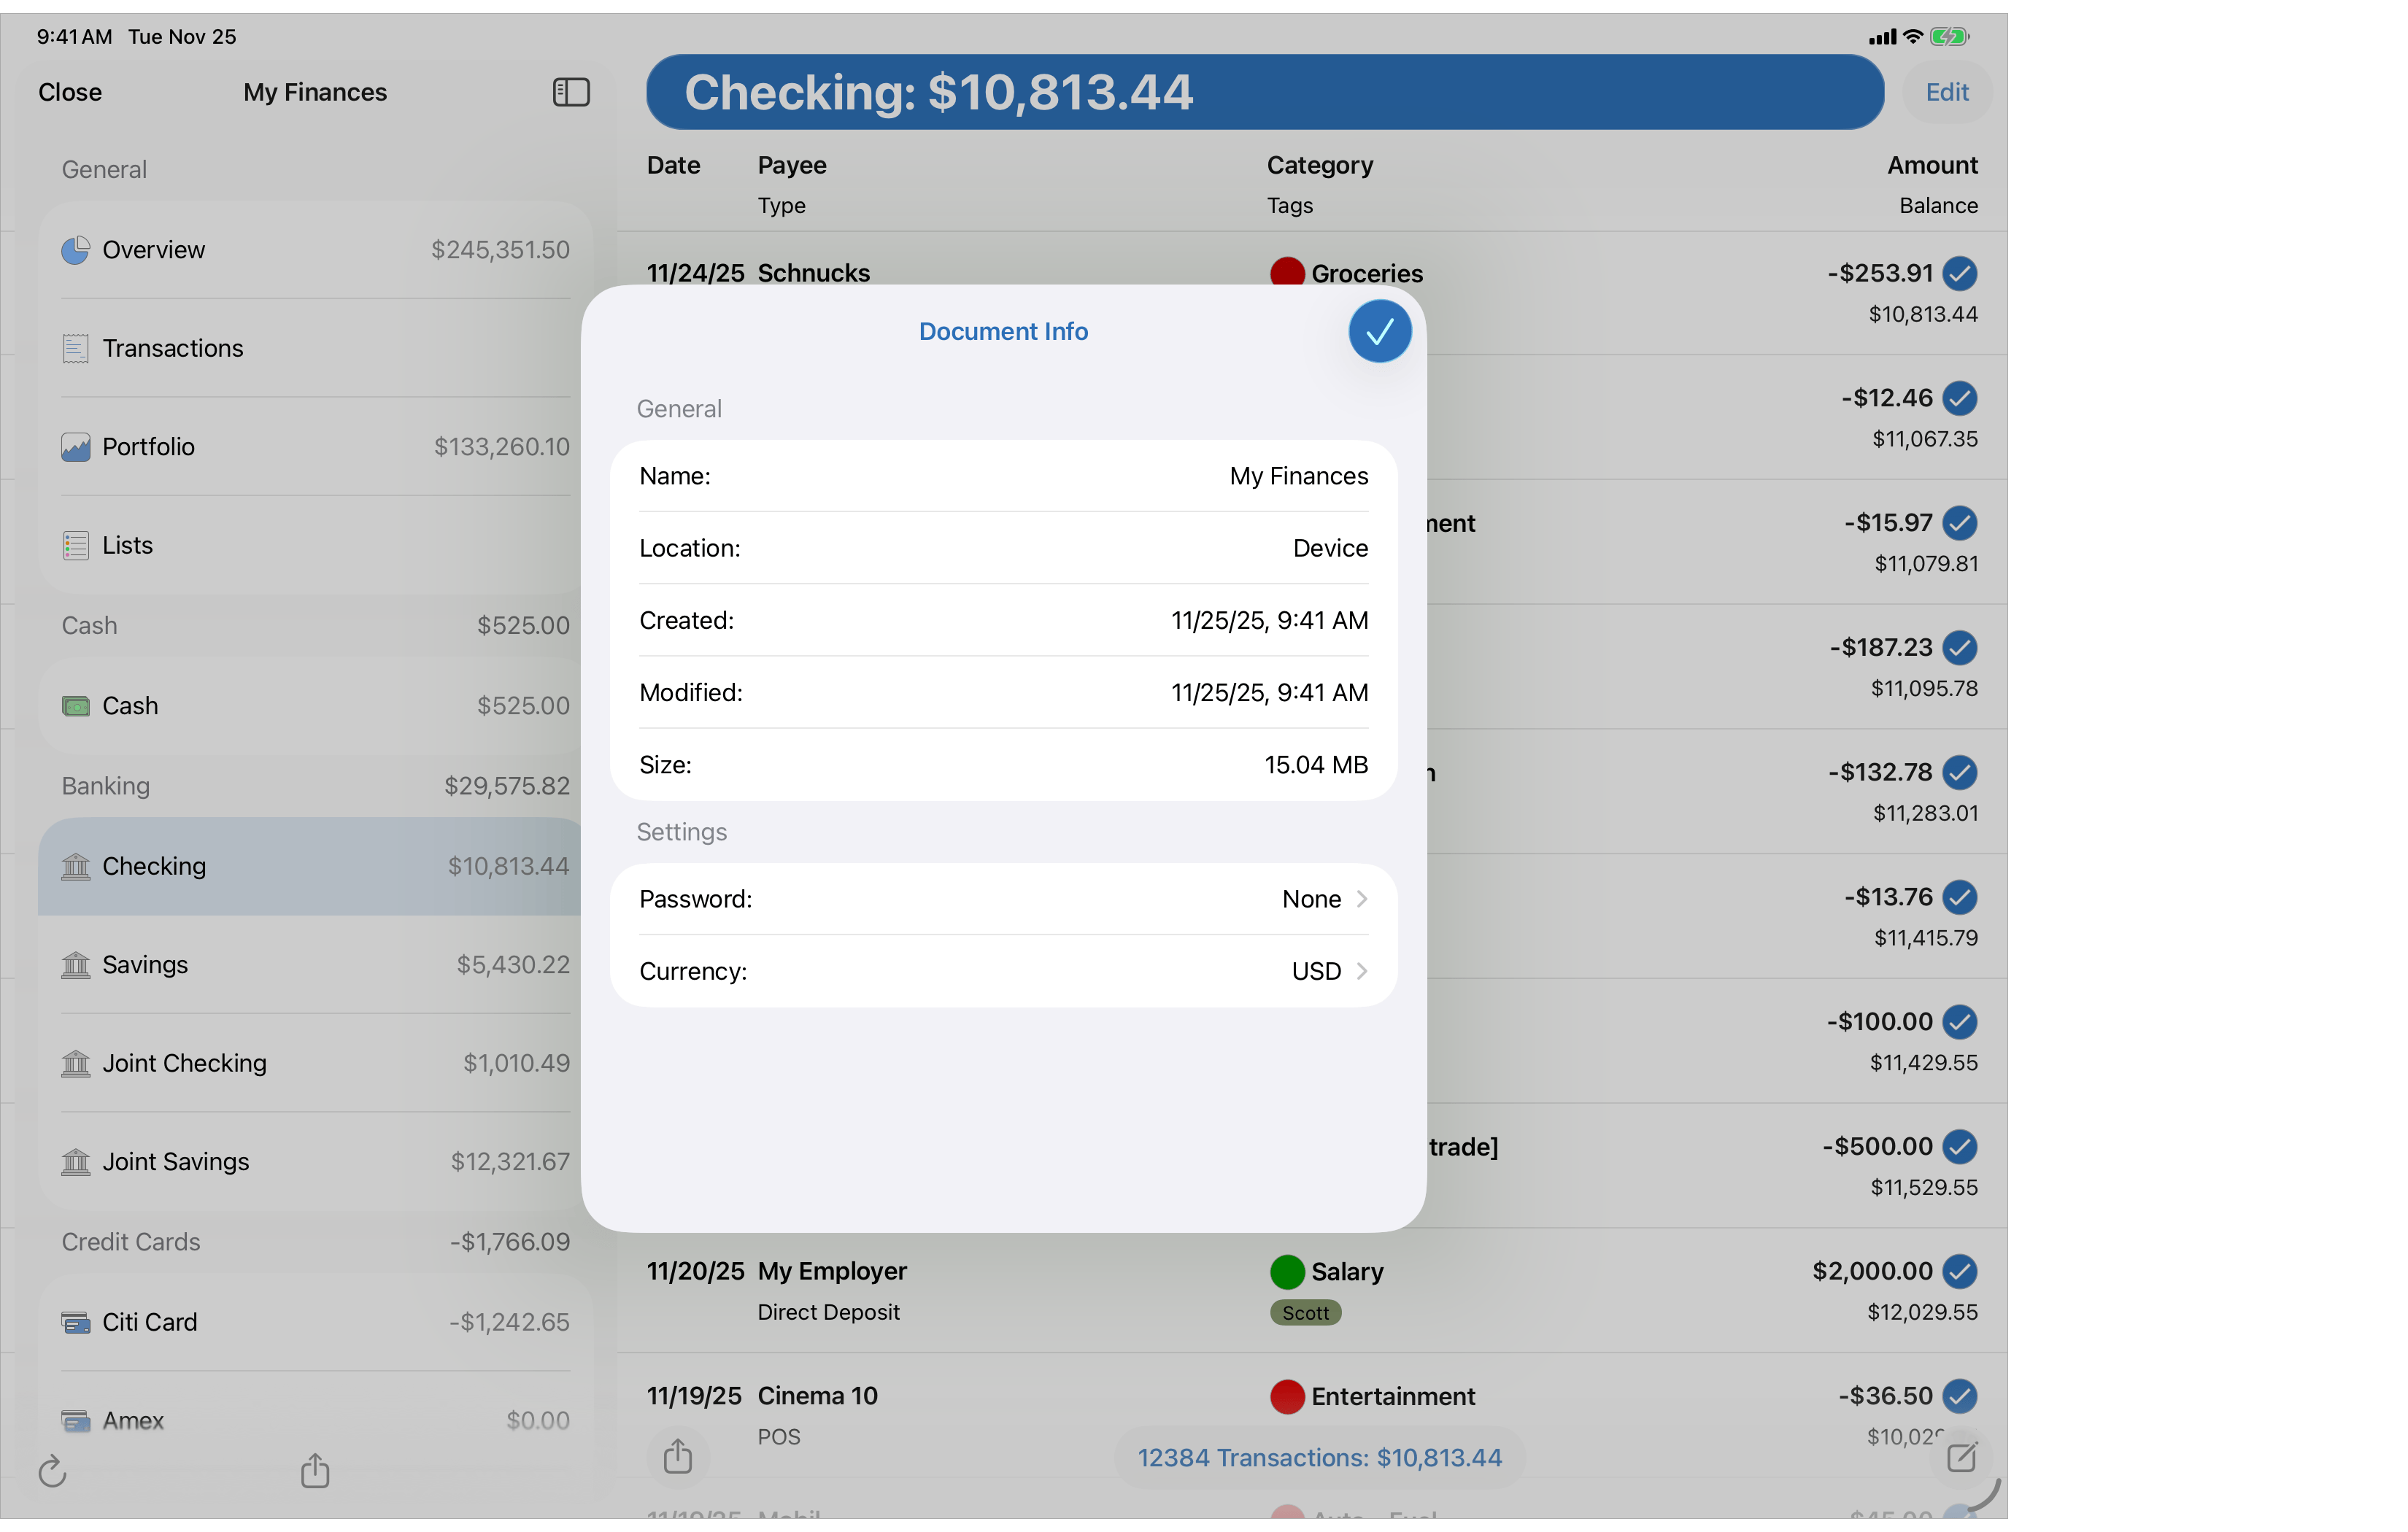Tap the Close button
This screenshot has height=1532, width=2408.
click(70, 92)
